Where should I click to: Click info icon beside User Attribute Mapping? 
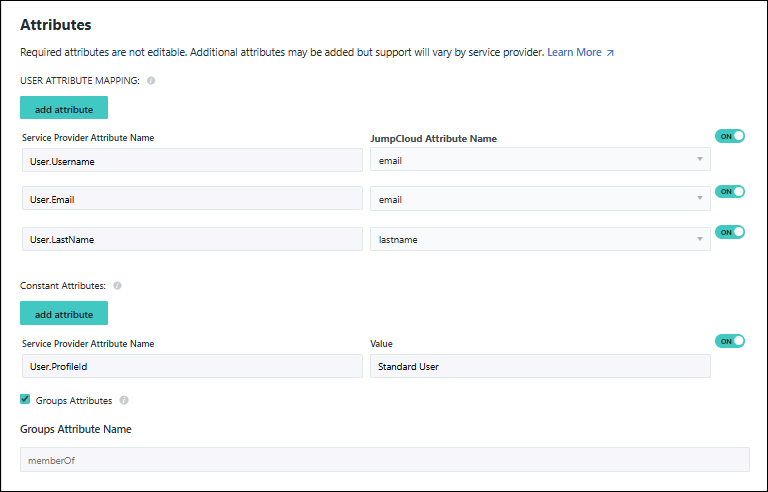click(151, 81)
